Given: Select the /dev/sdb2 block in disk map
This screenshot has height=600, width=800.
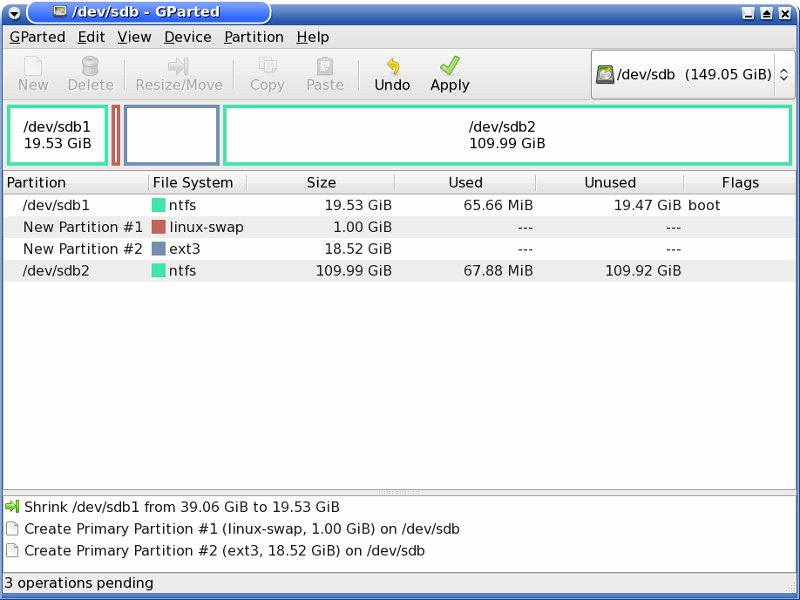Looking at the screenshot, I should tap(507, 135).
